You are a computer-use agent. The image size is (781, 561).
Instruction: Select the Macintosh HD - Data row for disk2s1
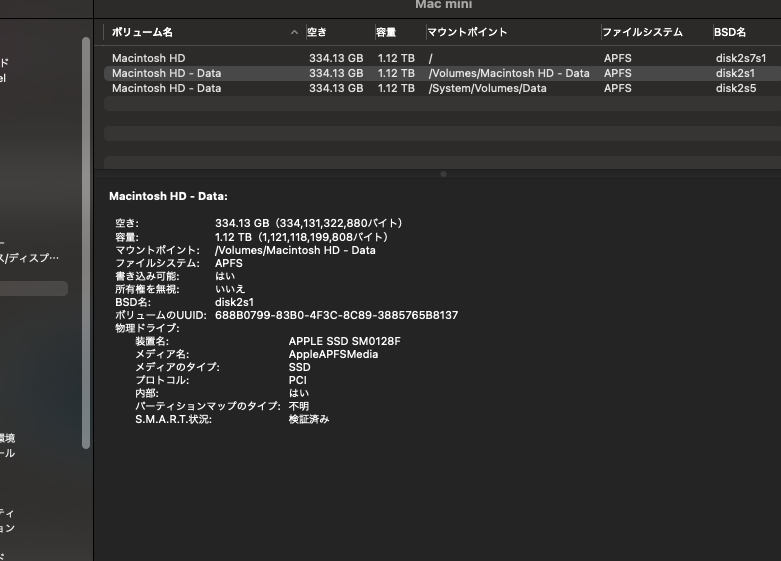(x=166, y=74)
